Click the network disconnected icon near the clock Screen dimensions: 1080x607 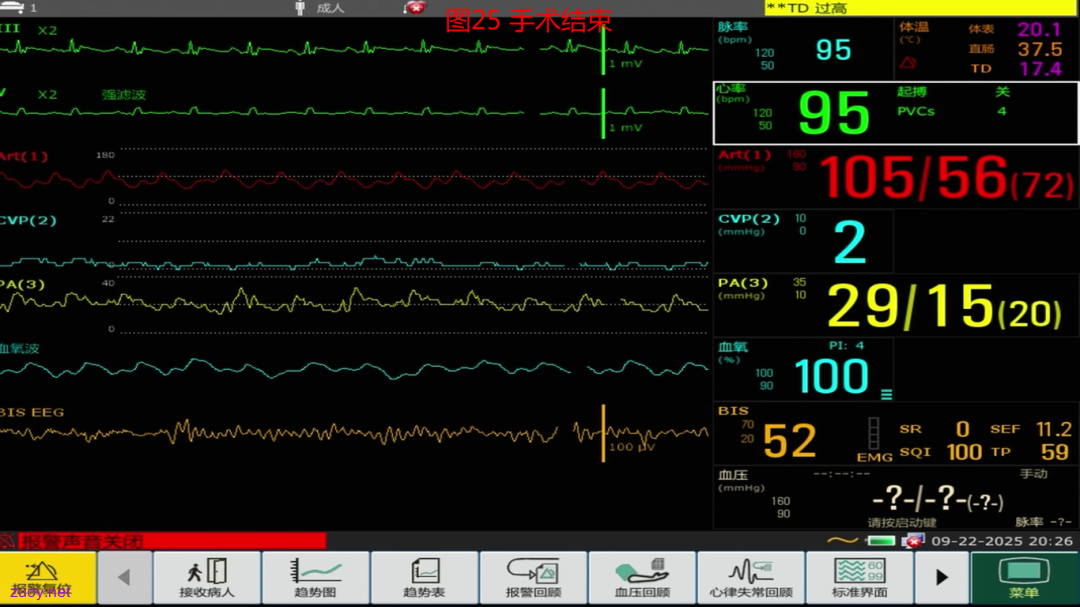point(913,541)
